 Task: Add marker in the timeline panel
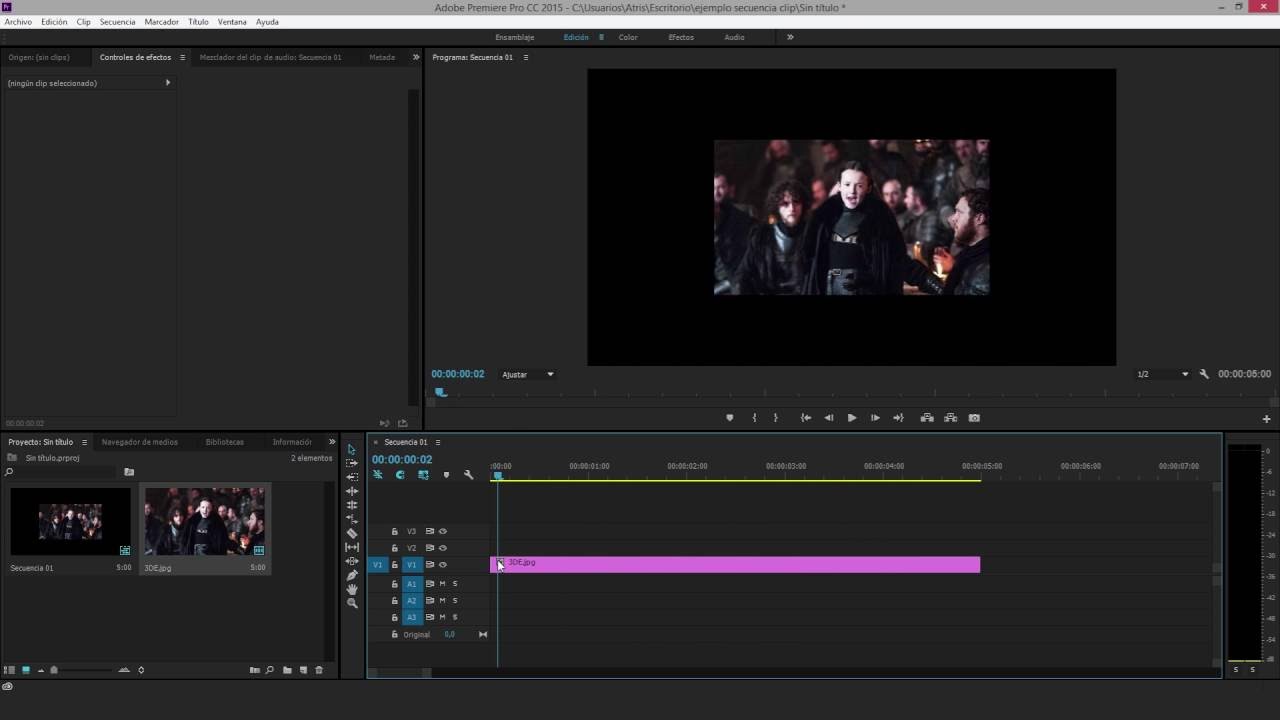pyautogui.click(x=446, y=475)
